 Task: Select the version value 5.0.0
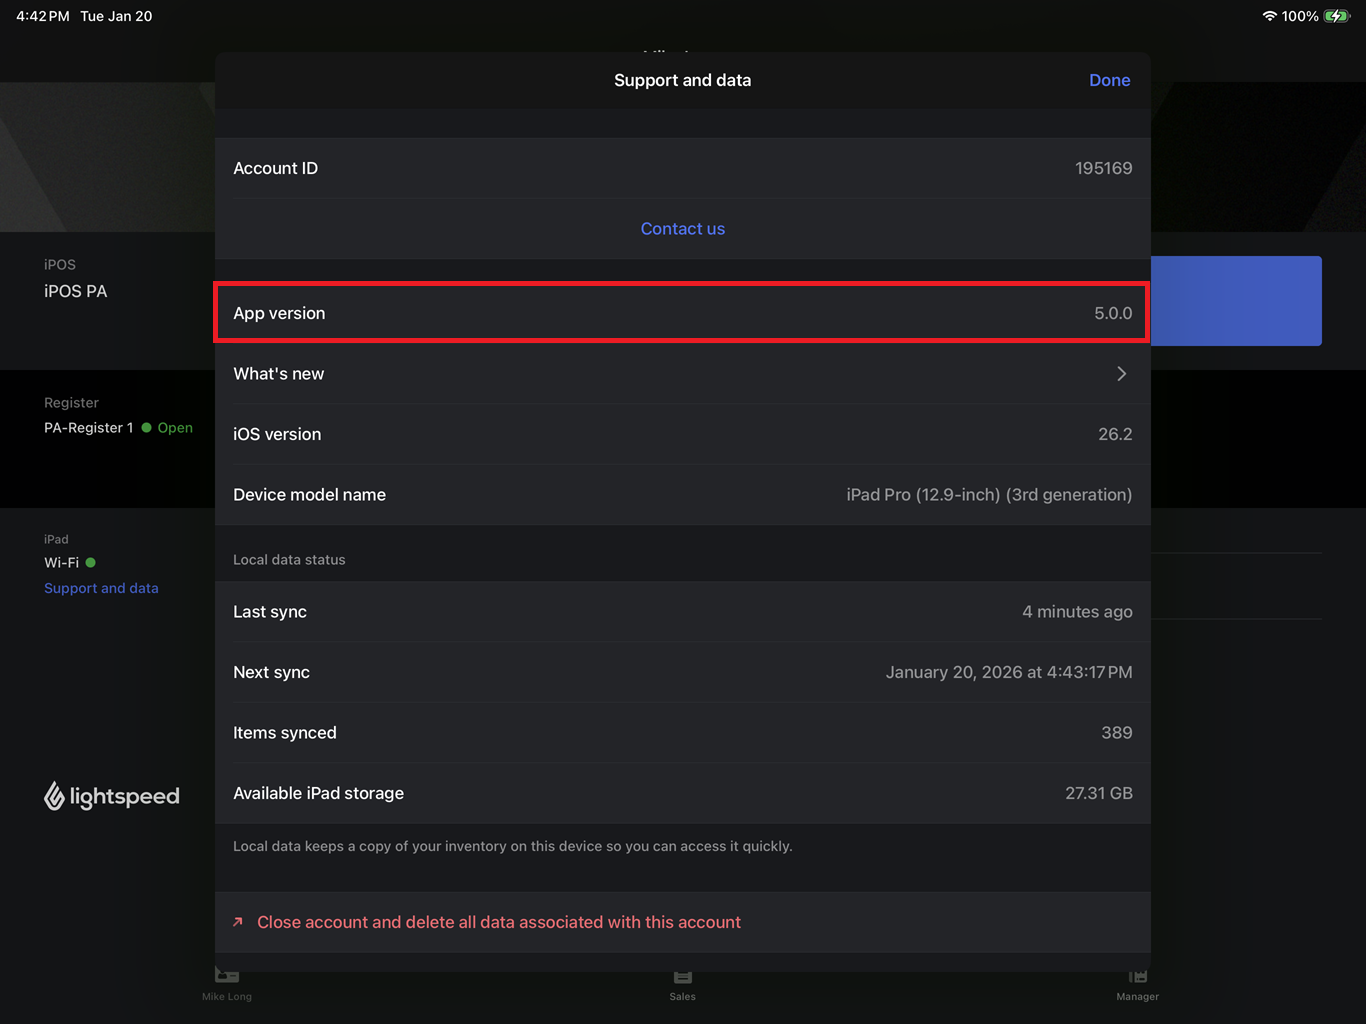click(1113, 313)
